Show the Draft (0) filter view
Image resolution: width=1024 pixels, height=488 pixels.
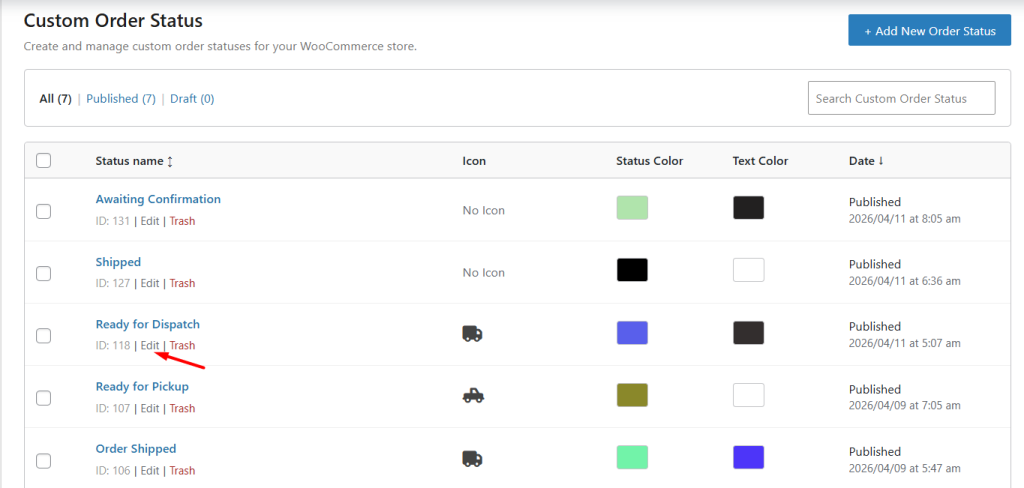[191, 99]
